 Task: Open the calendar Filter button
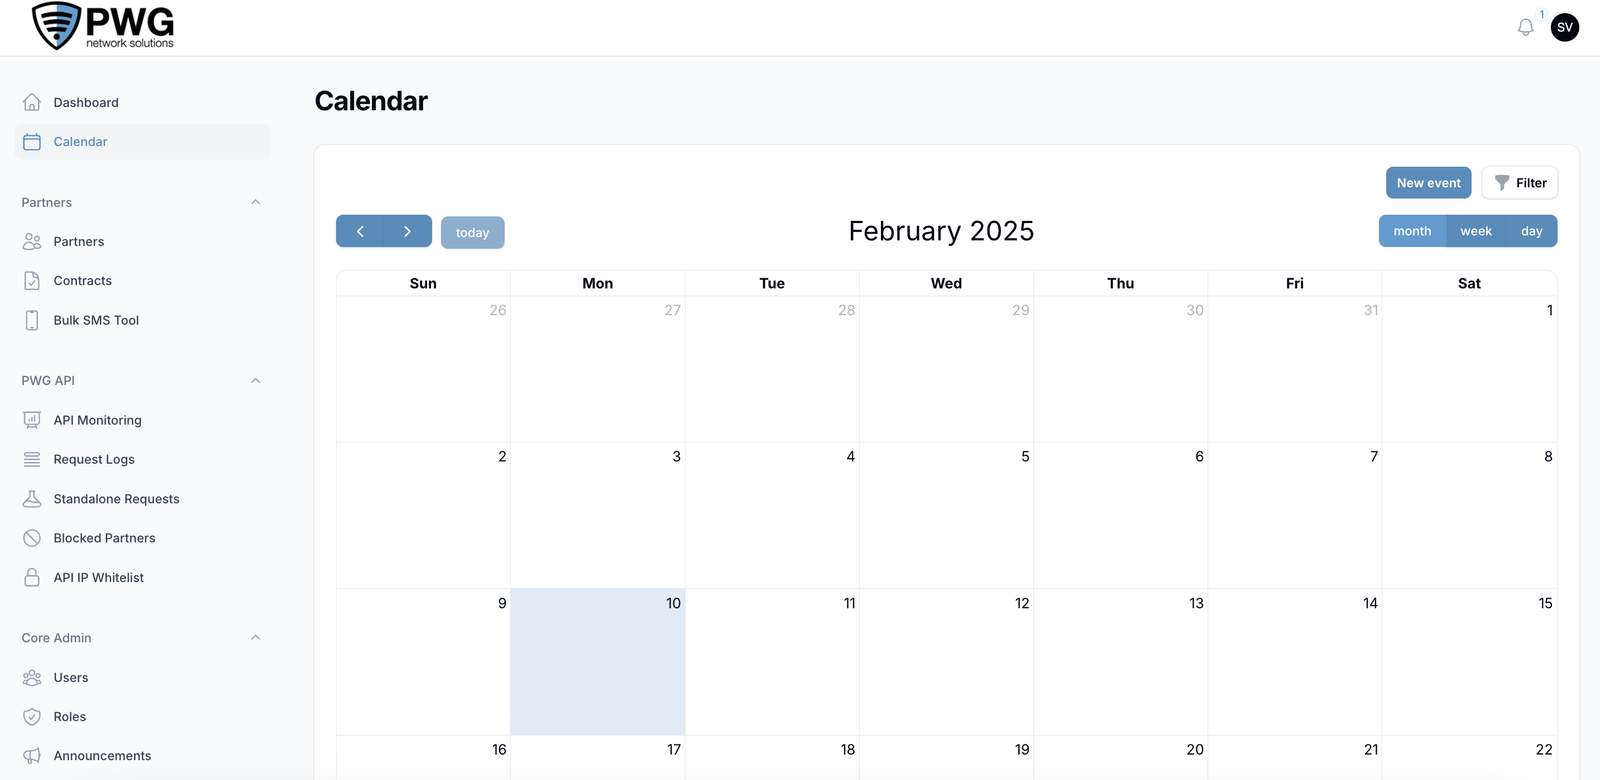point(1520,183)
